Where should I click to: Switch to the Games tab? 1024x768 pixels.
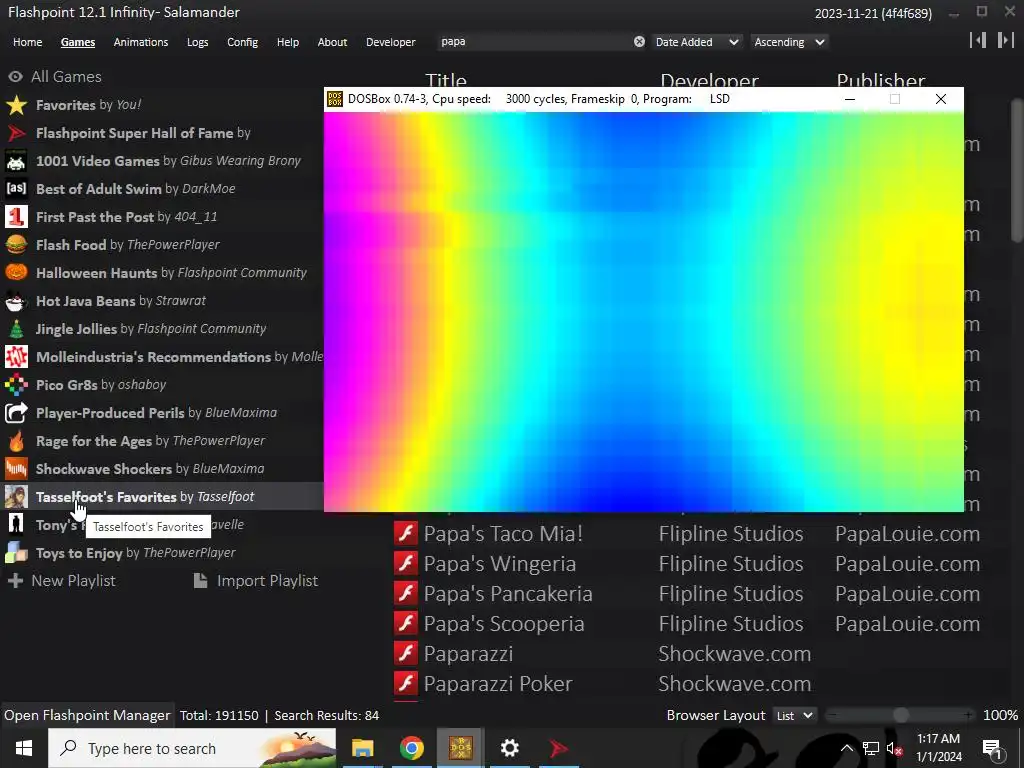[78, 42]
